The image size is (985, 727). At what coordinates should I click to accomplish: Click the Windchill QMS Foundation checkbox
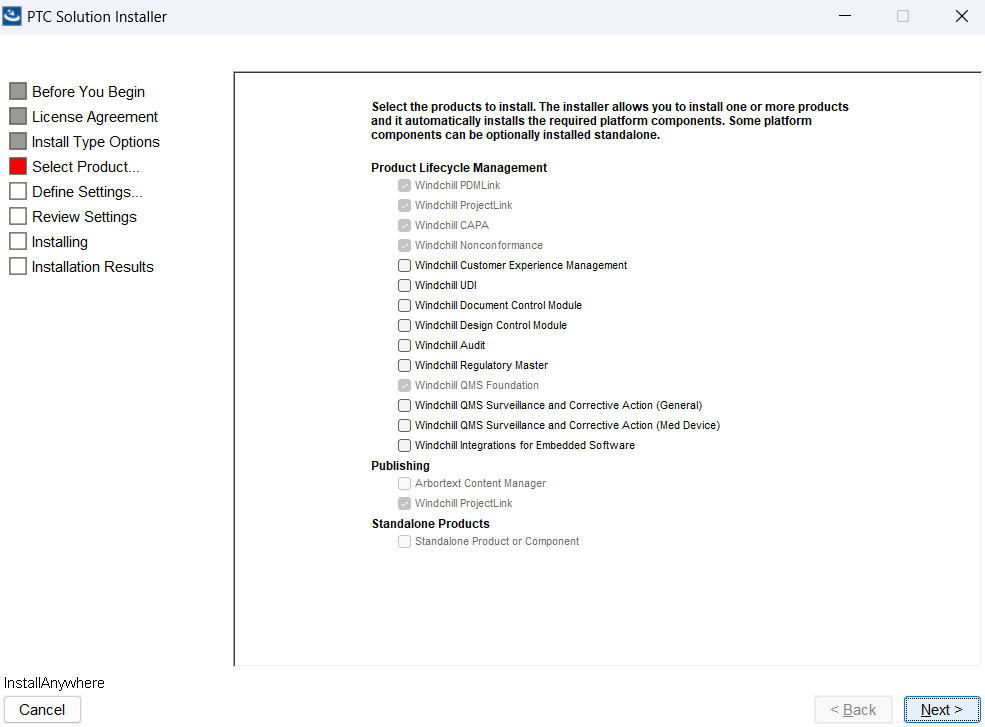(405, 386)
